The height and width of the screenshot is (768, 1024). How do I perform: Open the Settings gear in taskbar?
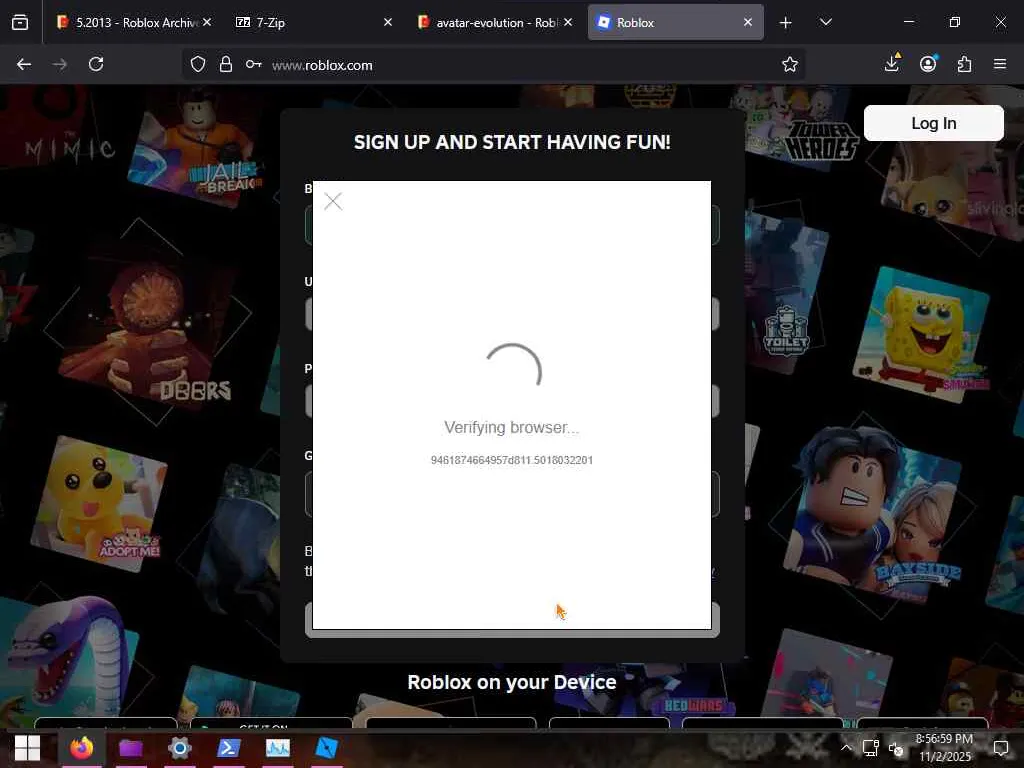click(180, 748)
